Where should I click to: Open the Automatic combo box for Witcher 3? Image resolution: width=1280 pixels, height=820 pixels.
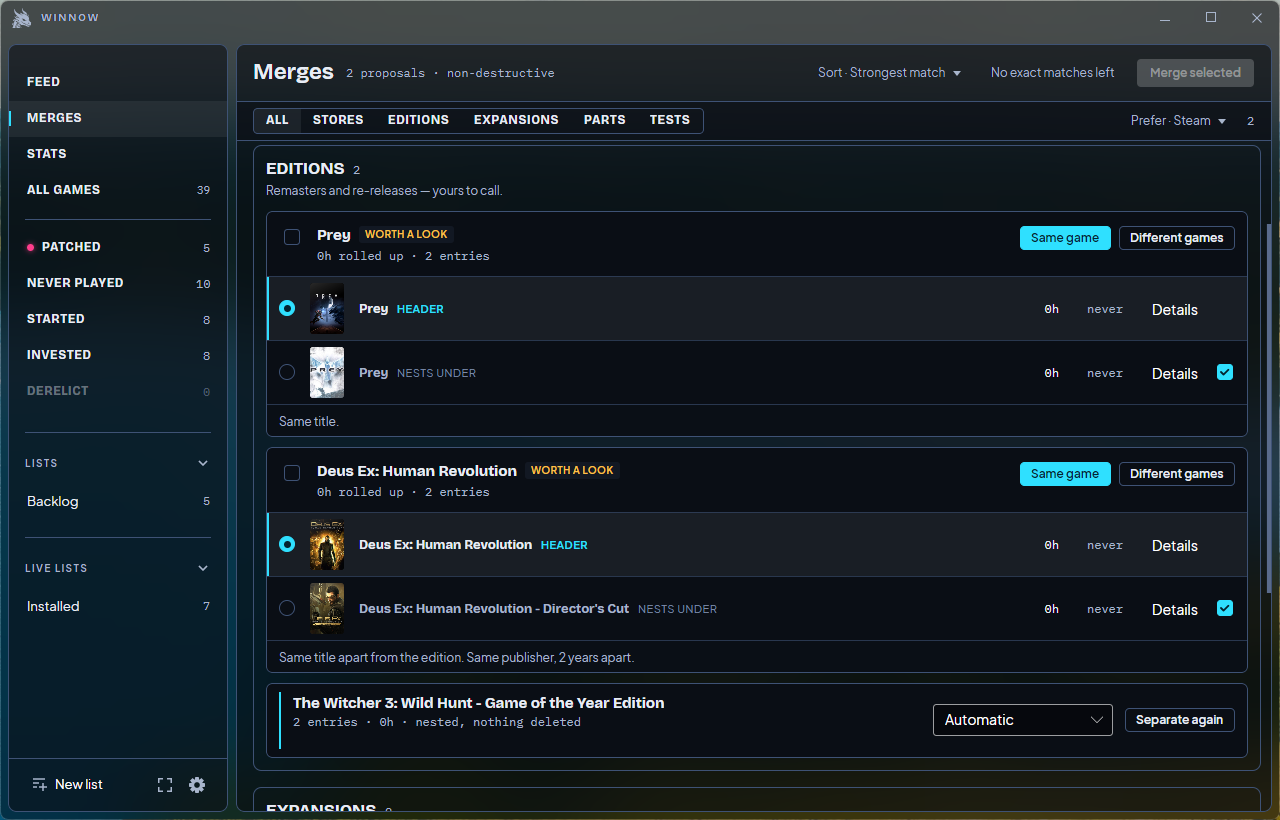click(1022, 720)
